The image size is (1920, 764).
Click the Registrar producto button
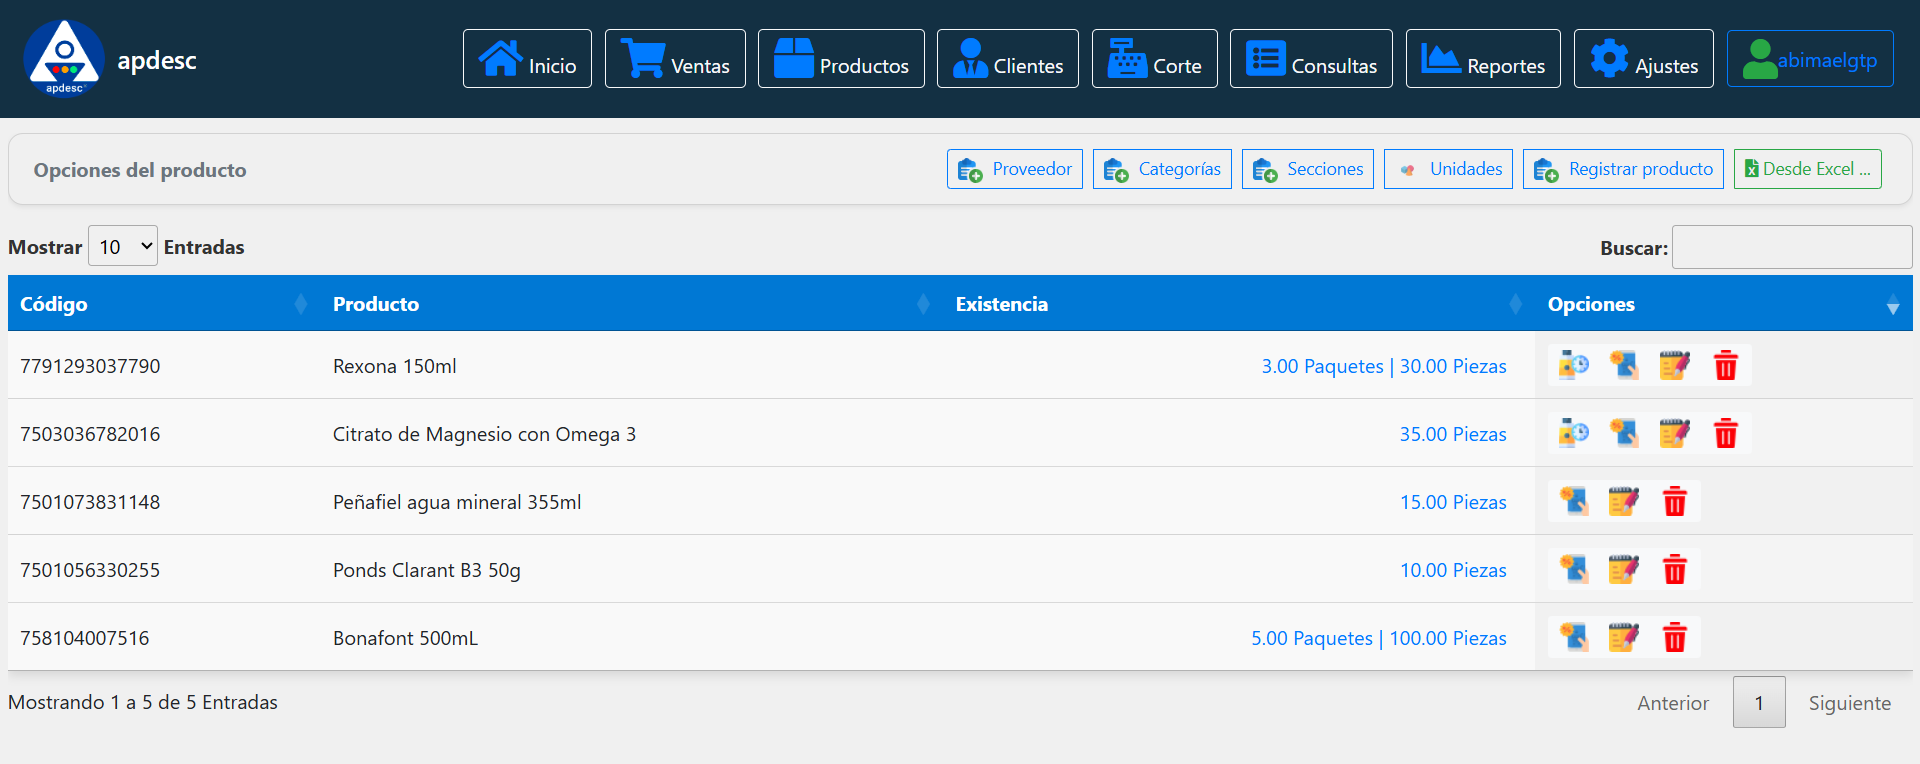pos(1623,169)
